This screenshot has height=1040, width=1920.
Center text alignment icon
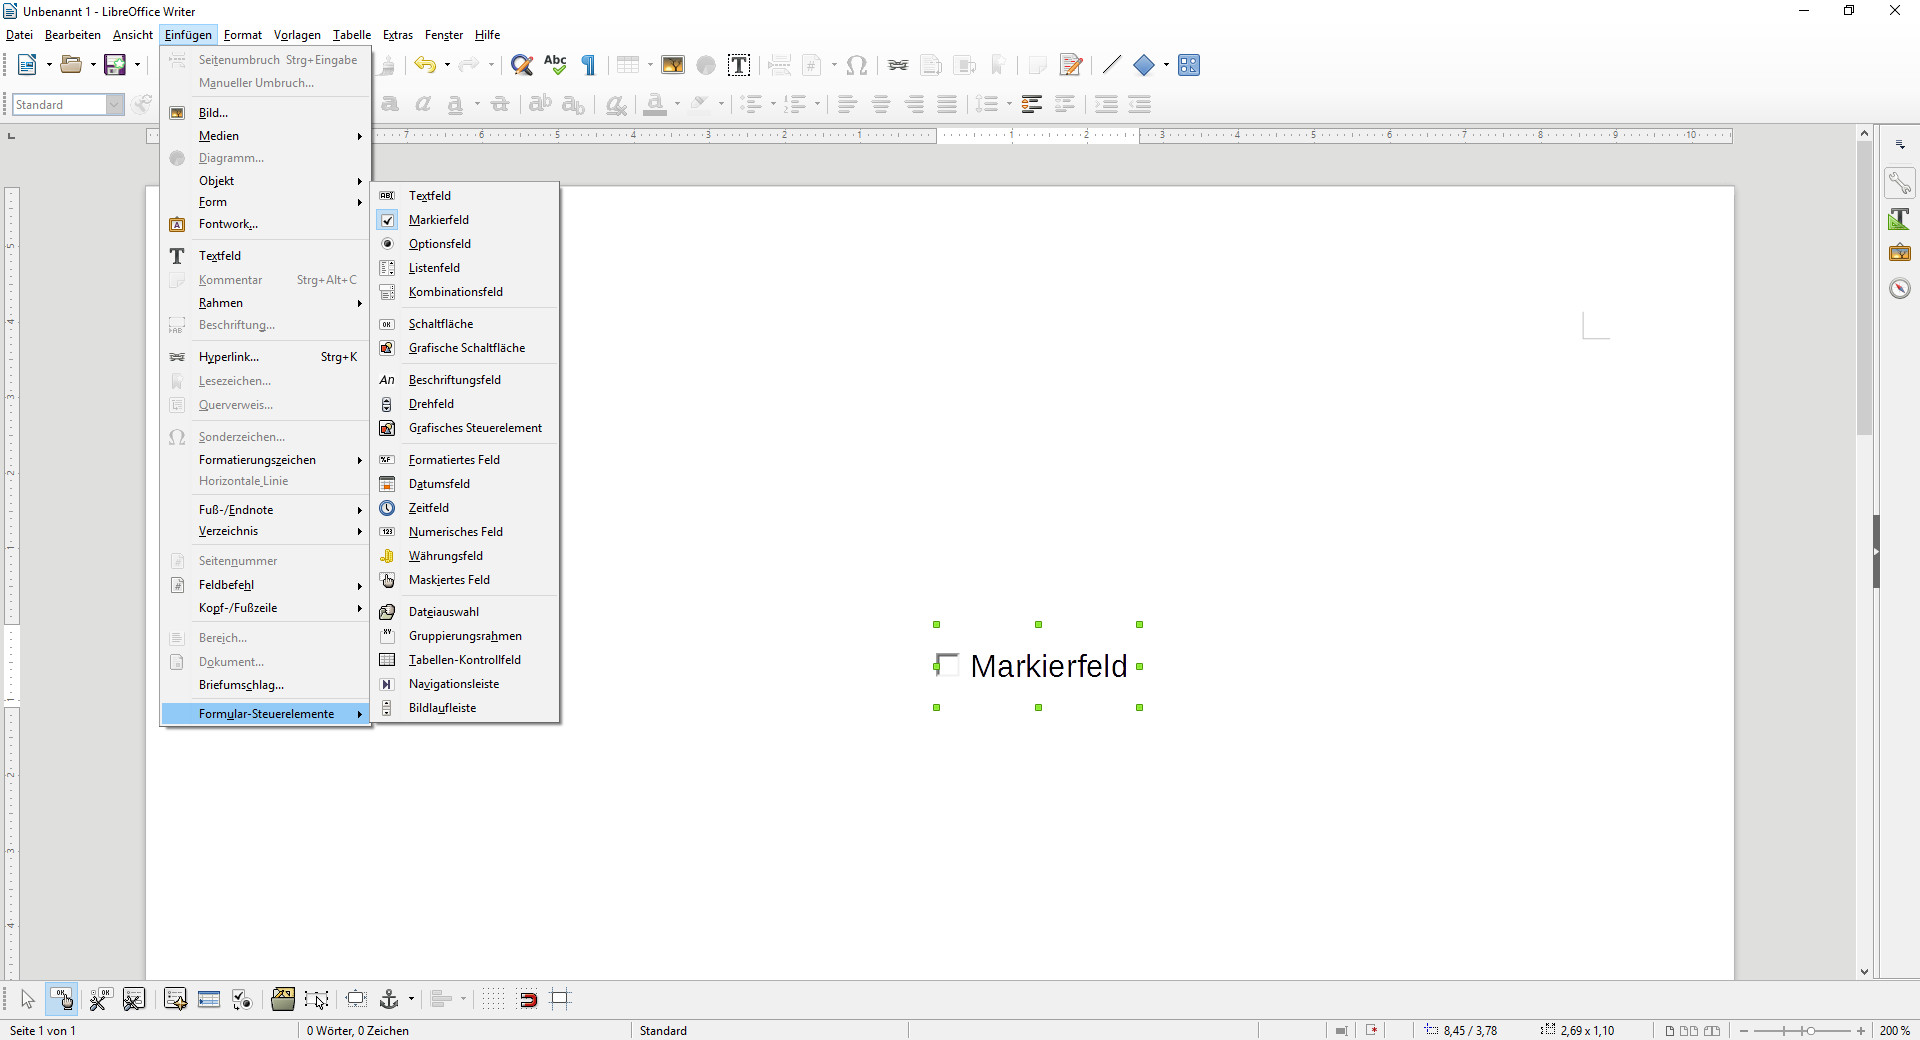click(881, 104)
